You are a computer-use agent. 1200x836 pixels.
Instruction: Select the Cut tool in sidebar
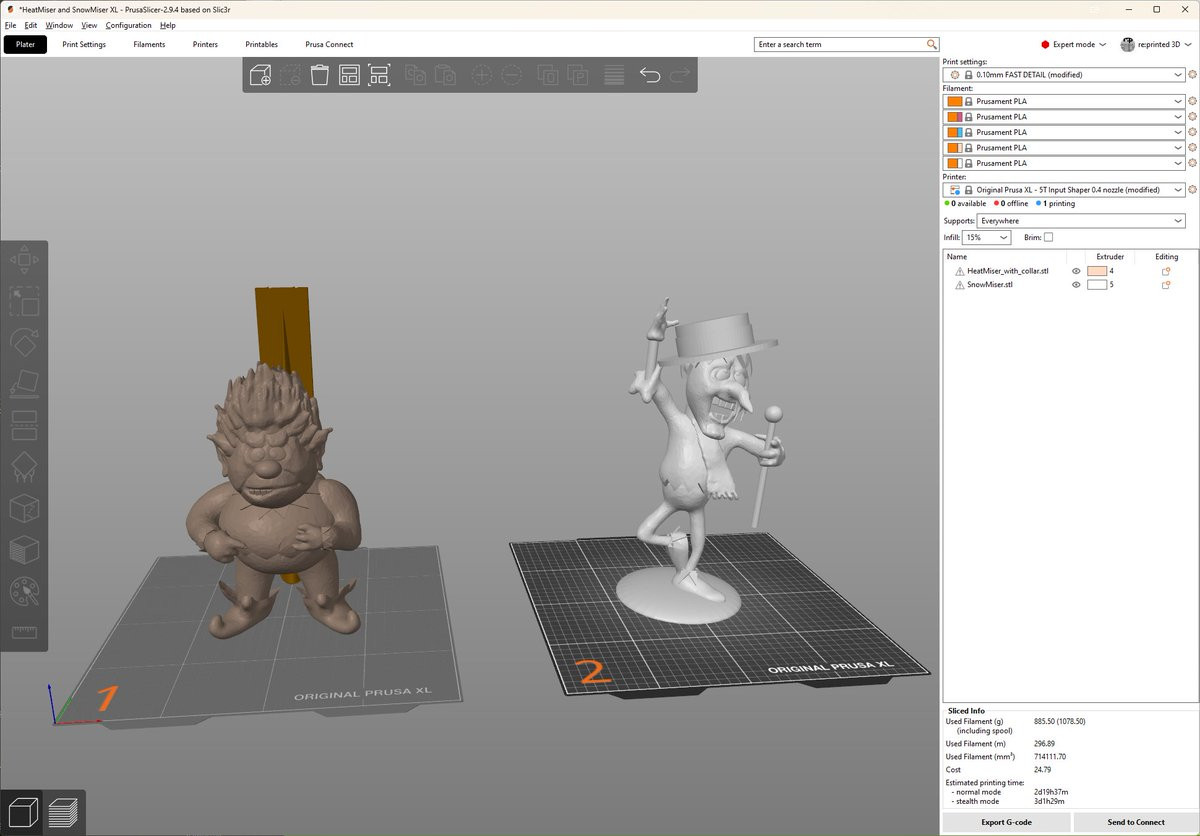(x=24, y=425)
